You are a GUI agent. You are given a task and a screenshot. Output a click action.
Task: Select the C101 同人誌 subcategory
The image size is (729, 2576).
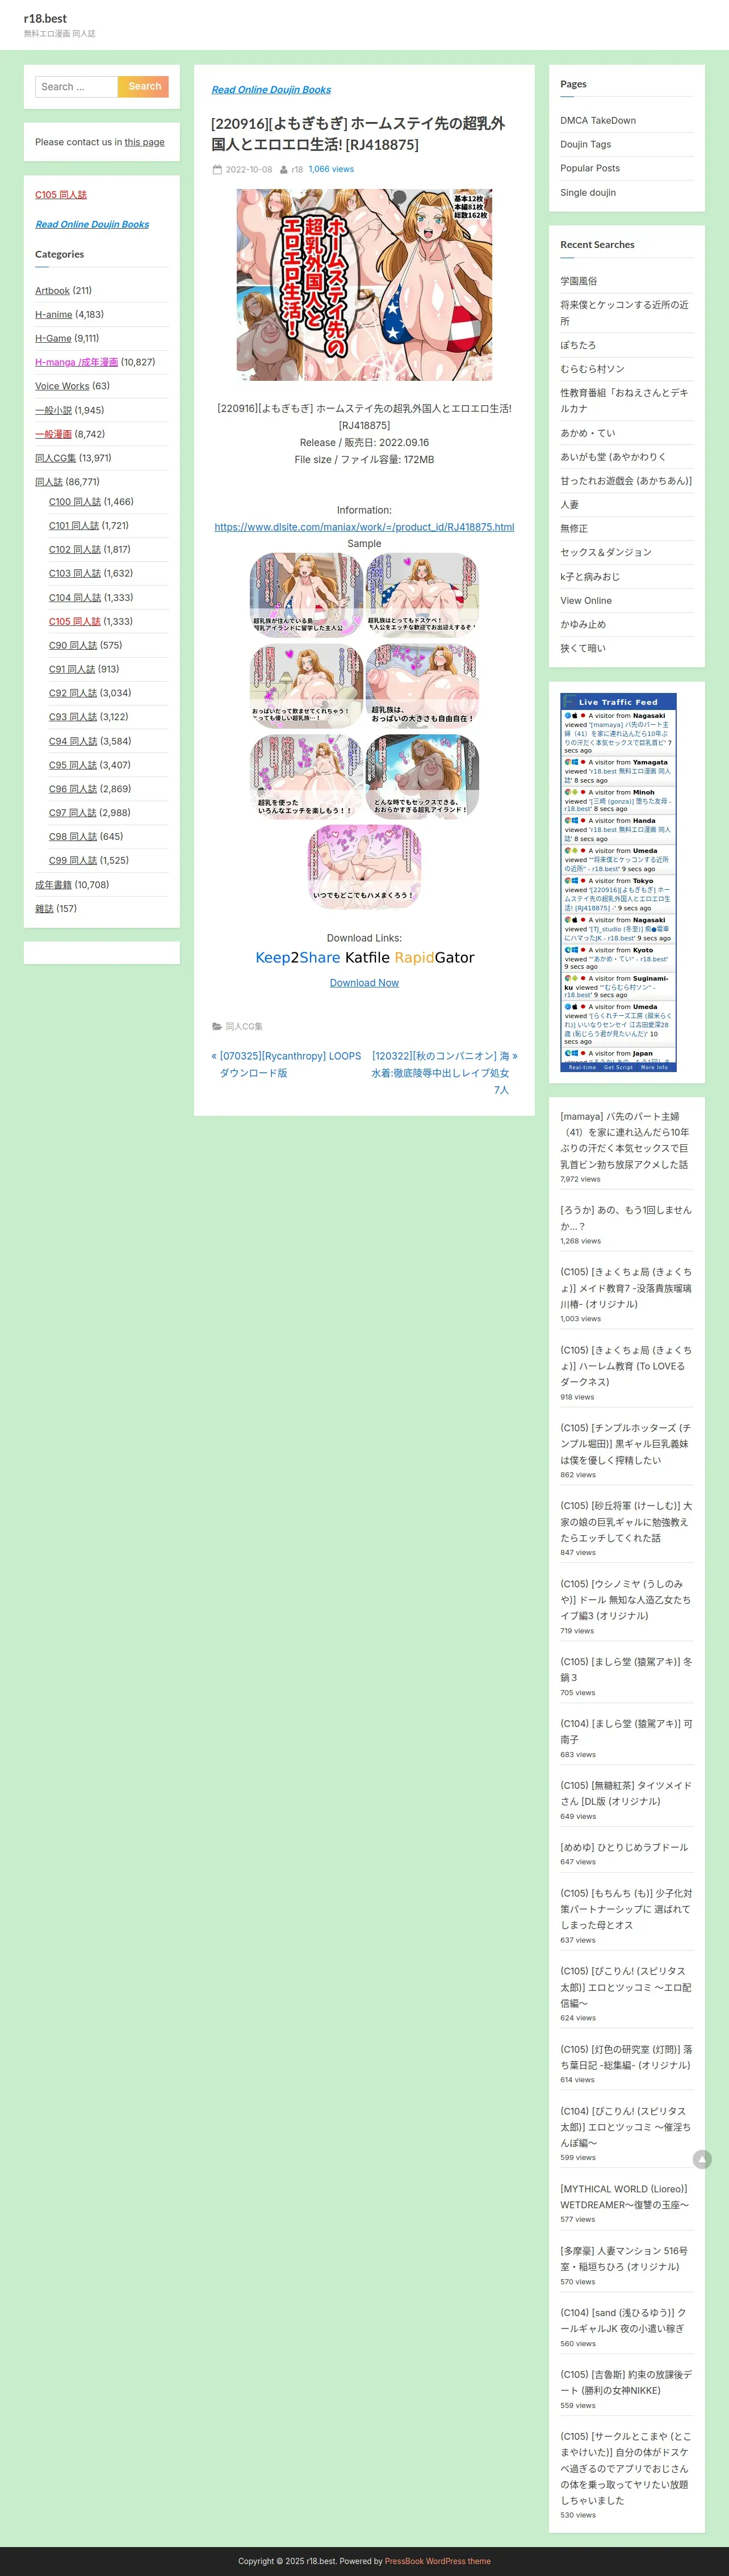point(75,525)
